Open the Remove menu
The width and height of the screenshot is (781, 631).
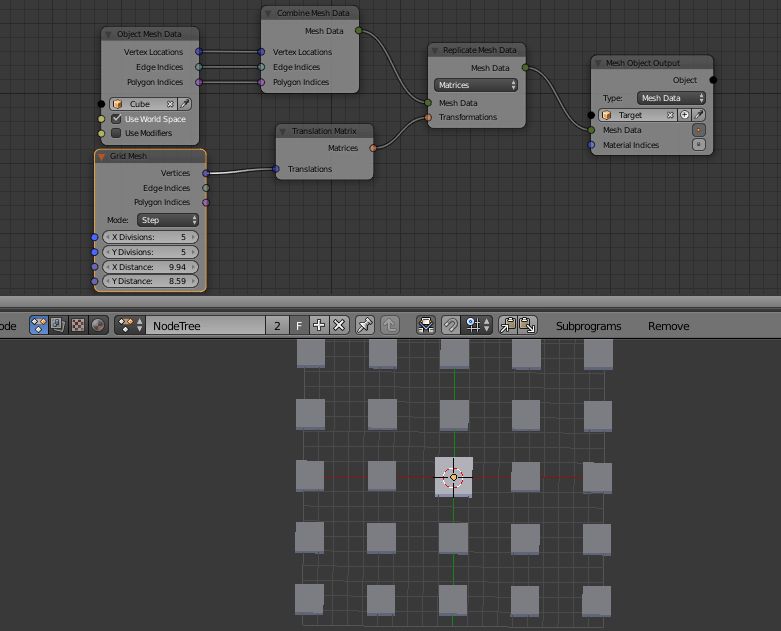tap(668, 326)
